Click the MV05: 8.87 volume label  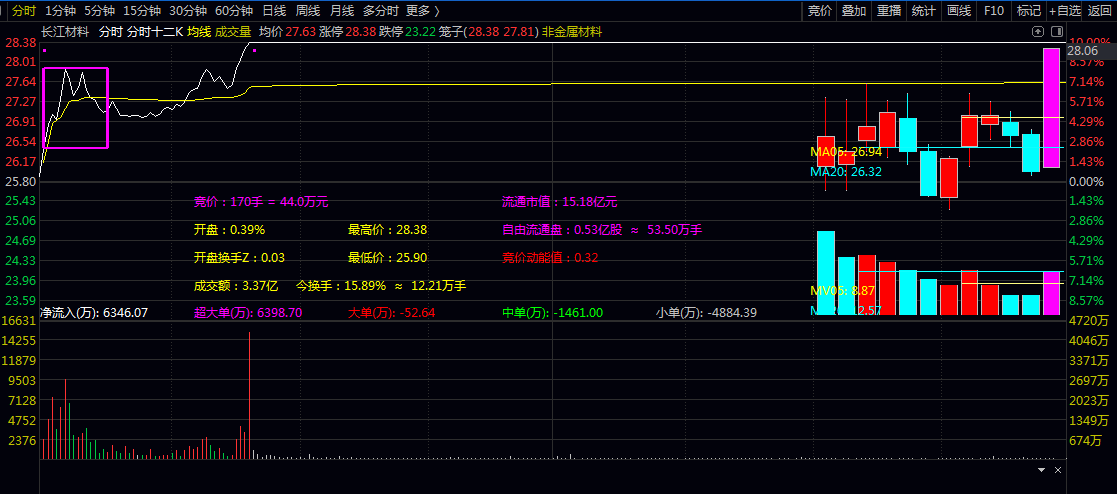pos(842,291)
